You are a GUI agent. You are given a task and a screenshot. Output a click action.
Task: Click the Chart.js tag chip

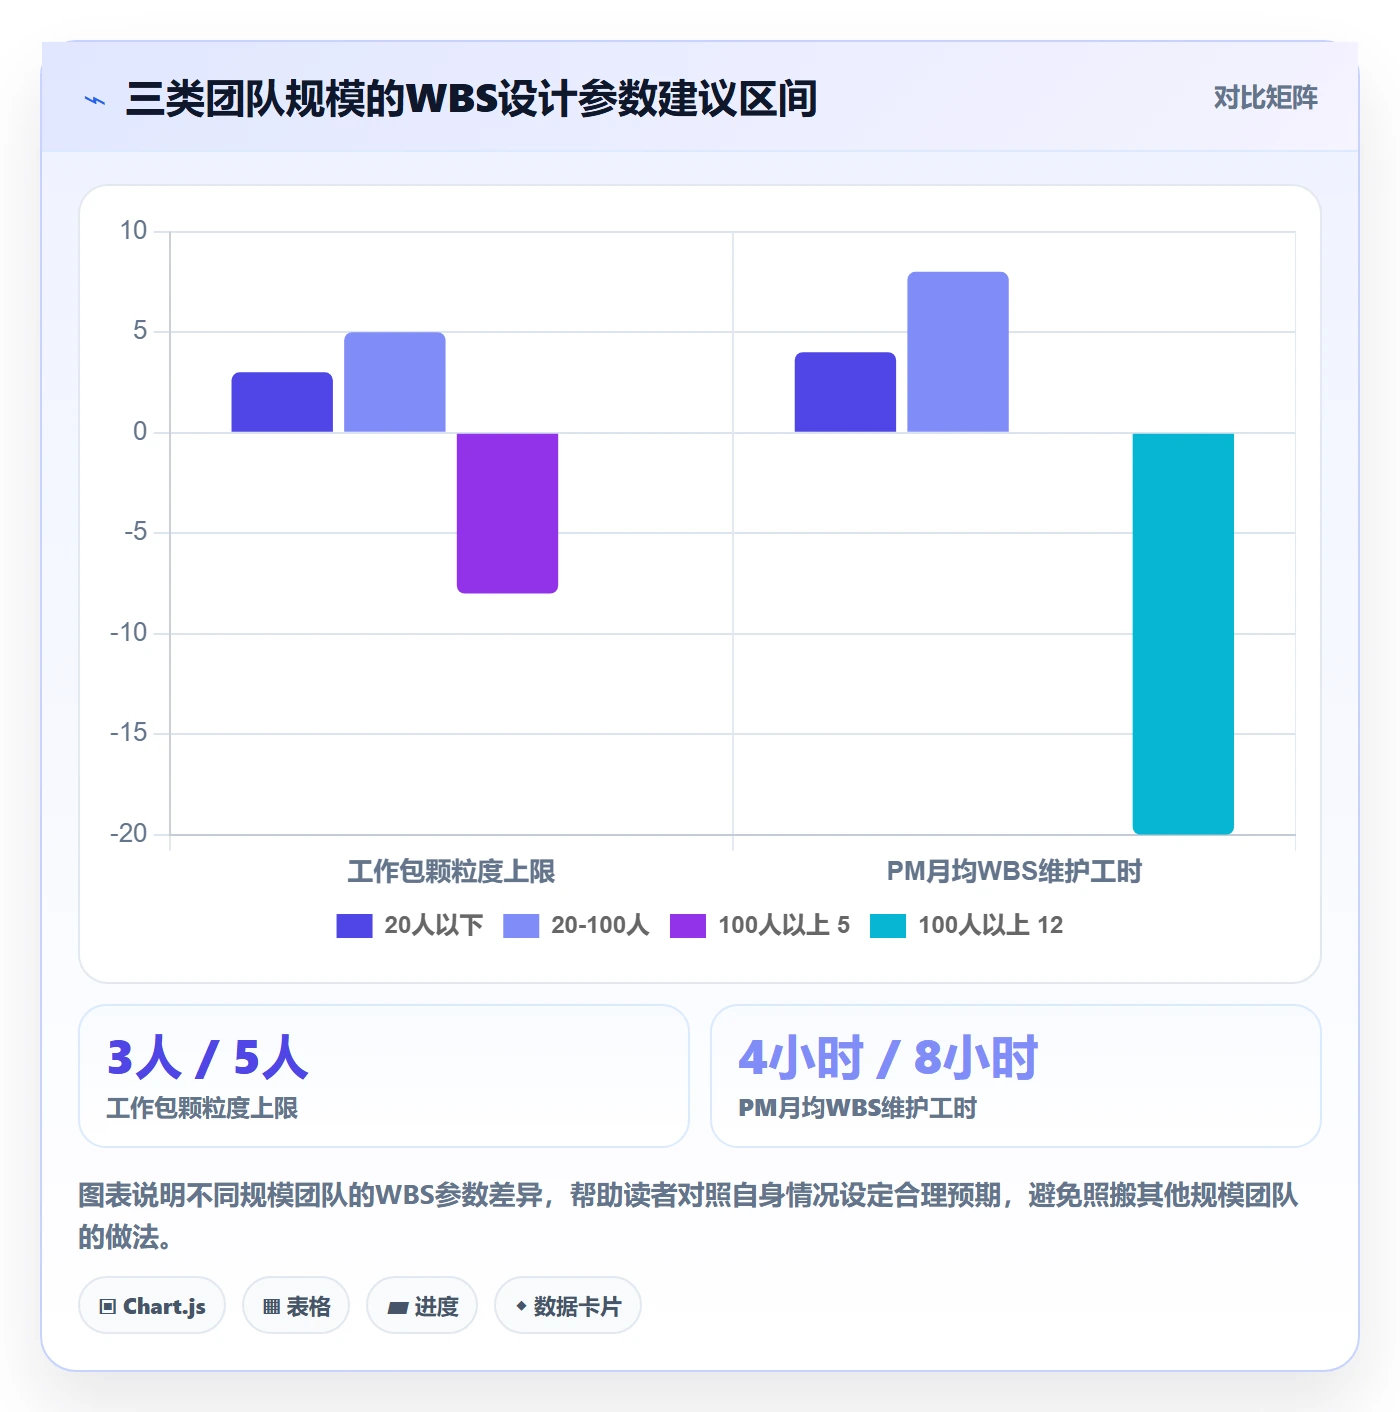(152, 1305)
